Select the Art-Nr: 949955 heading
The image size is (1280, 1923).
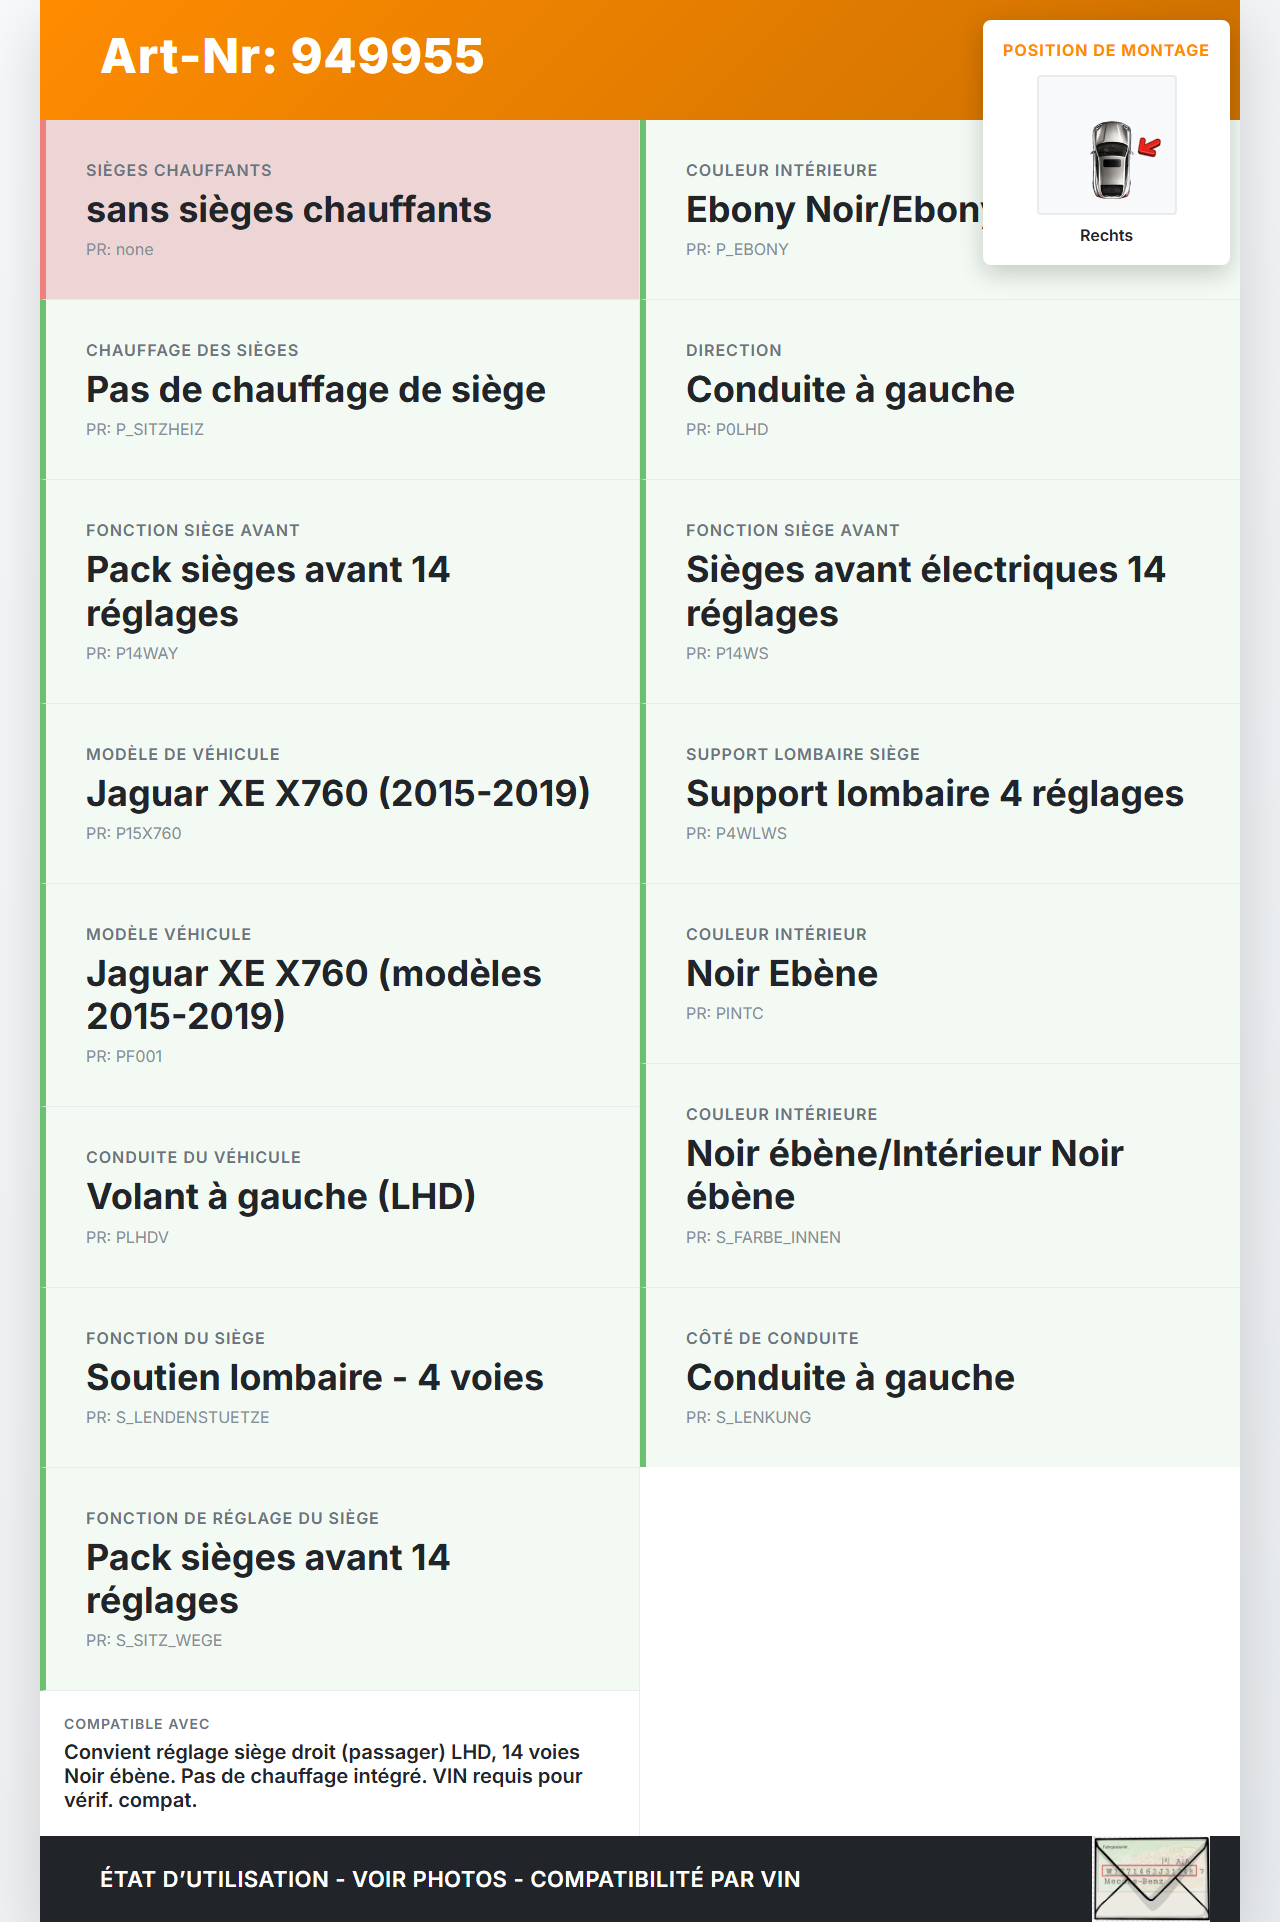(x=292, y=56)
